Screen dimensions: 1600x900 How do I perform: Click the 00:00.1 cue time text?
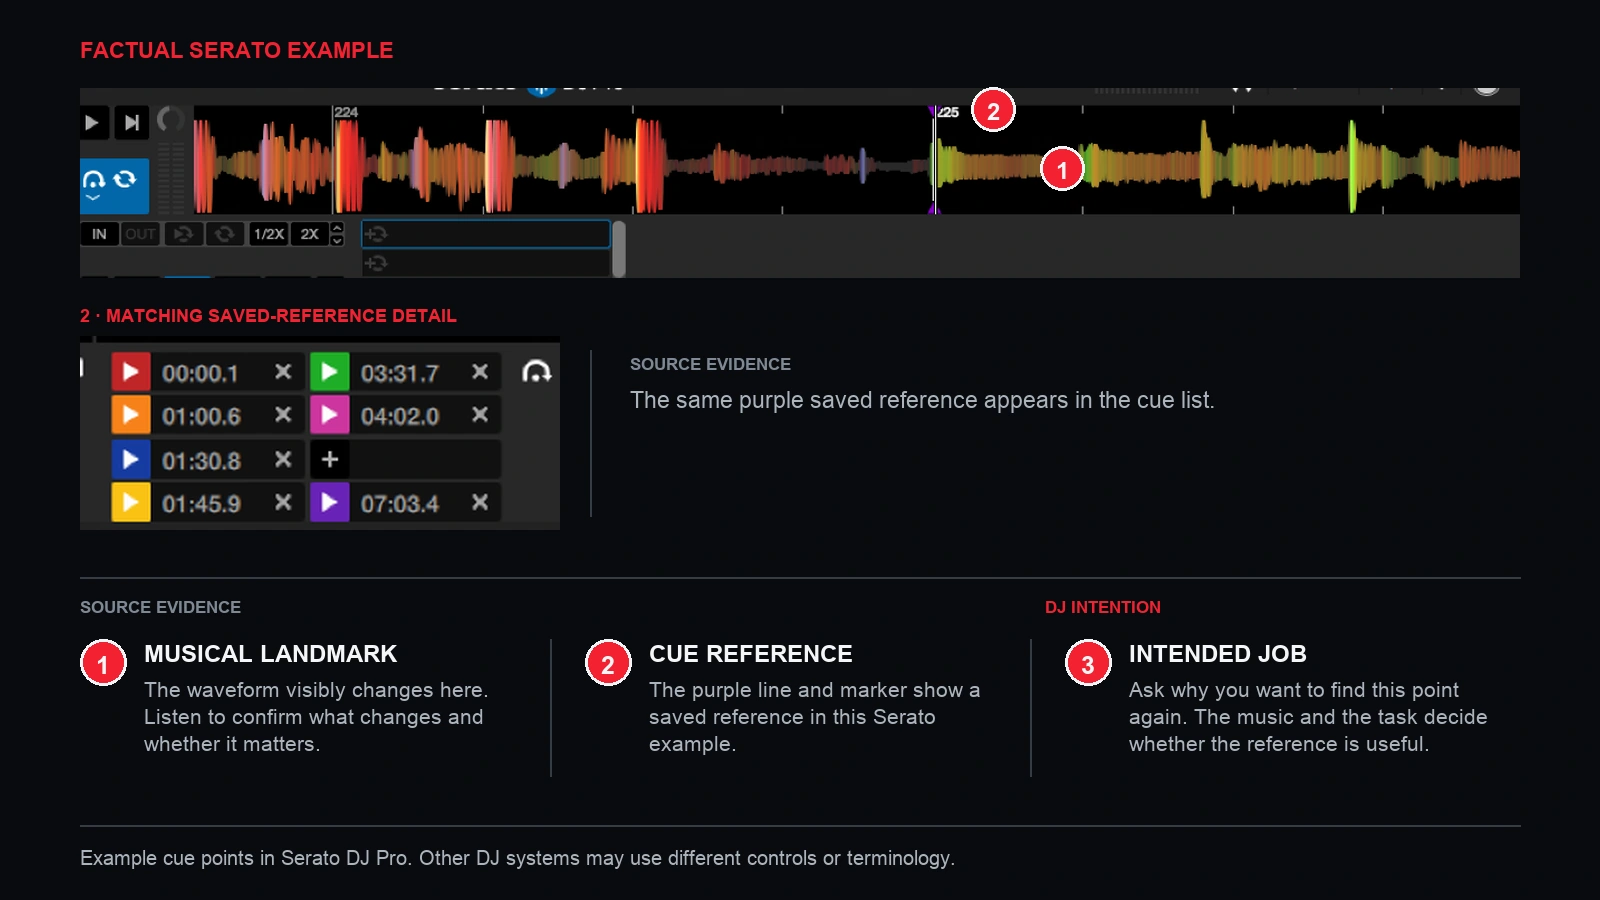pos(200,374)
